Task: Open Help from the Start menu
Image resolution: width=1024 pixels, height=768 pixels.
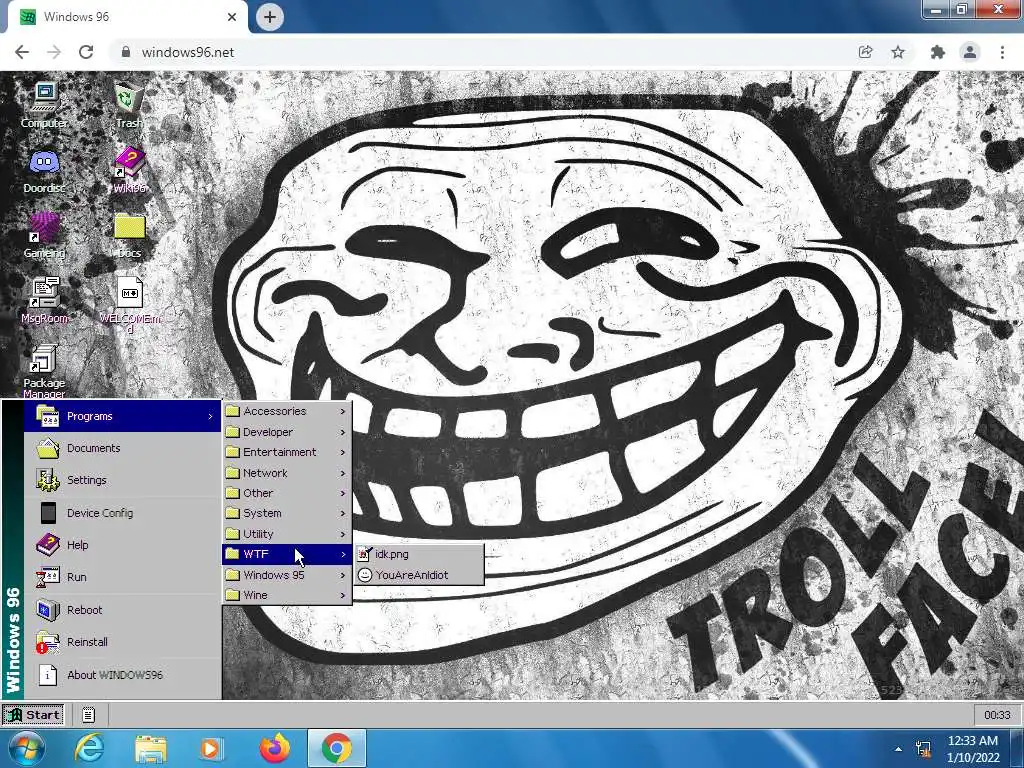Action: tap(123, 545)
